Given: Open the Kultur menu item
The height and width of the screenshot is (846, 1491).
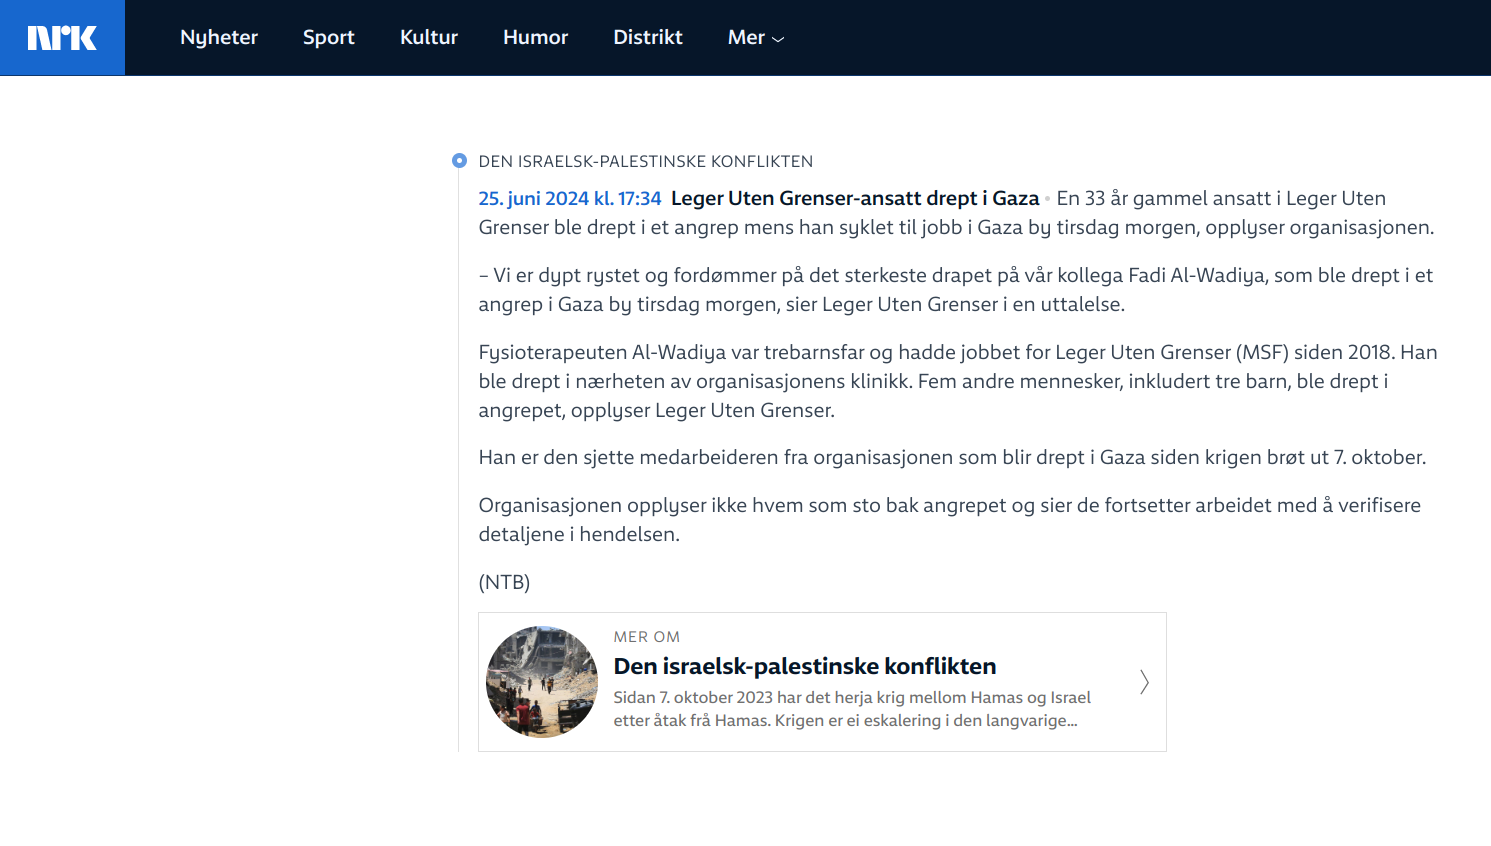Looking at the screenshot, I should 428,38.
